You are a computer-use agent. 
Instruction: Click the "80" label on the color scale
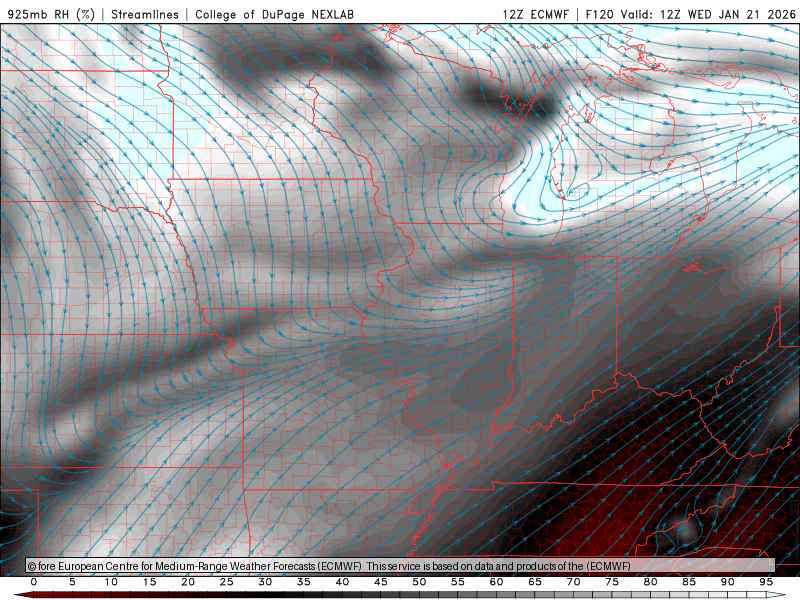651,582
